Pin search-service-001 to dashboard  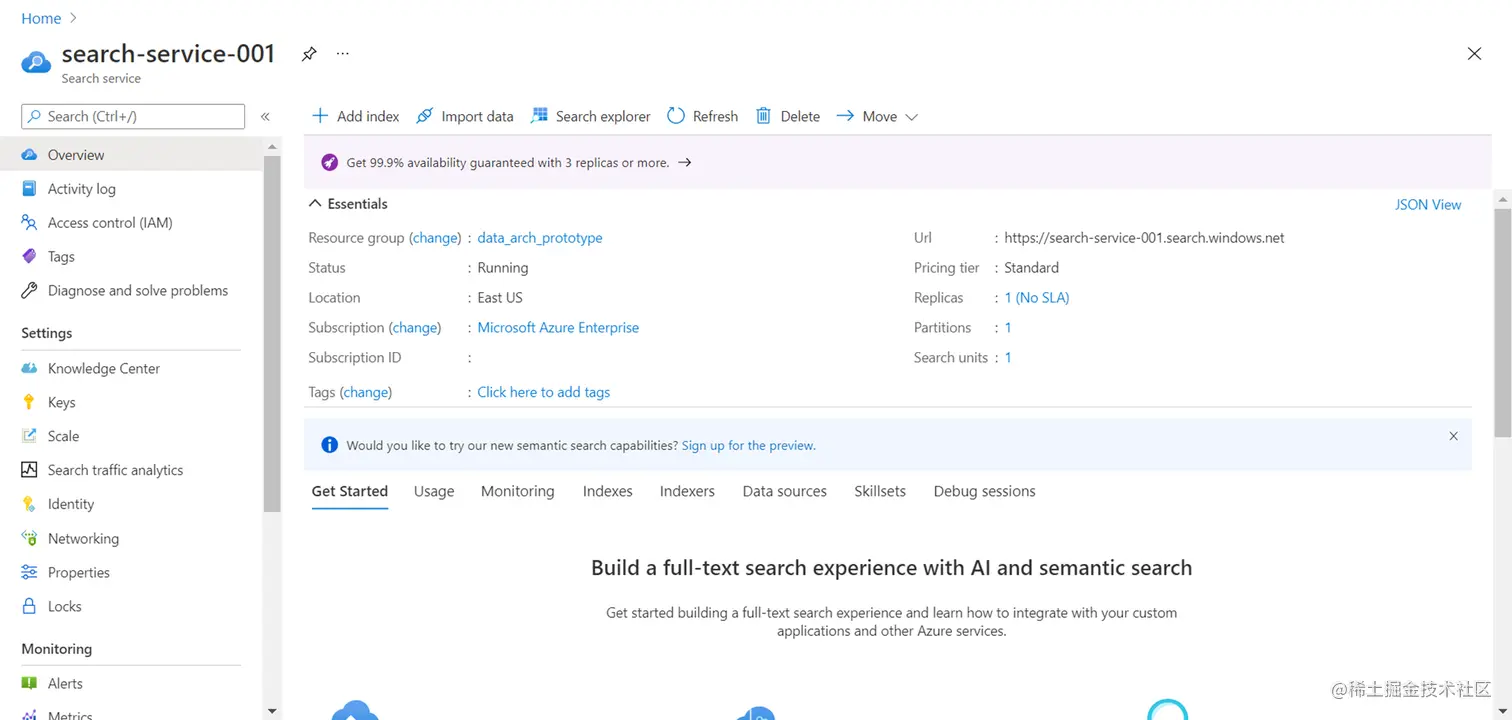click(x=309, y=54)
